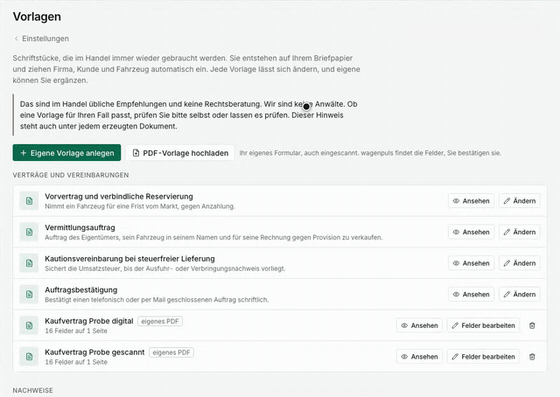Edit fields of Kaufvertrag Probe digital
The image size is (560, 397).
[484, 326]
